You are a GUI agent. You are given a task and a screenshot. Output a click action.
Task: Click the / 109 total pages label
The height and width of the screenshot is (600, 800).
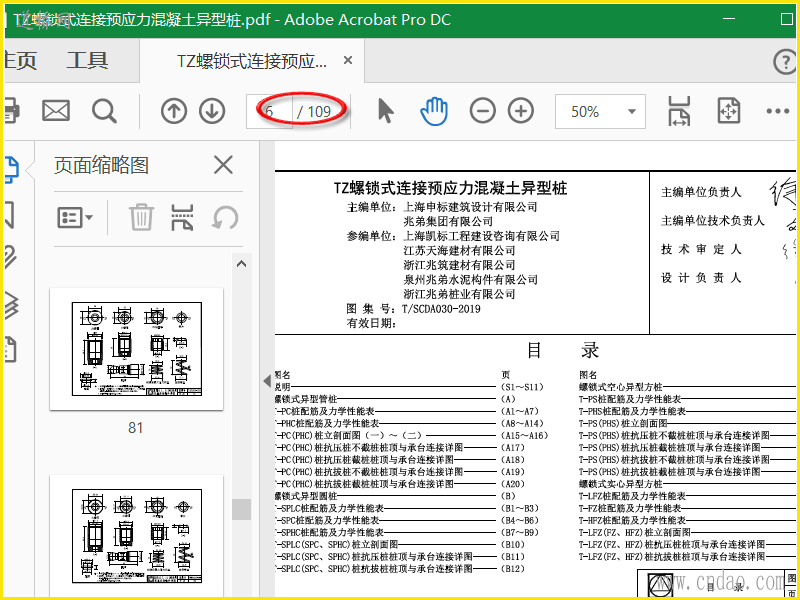[314, 111]
